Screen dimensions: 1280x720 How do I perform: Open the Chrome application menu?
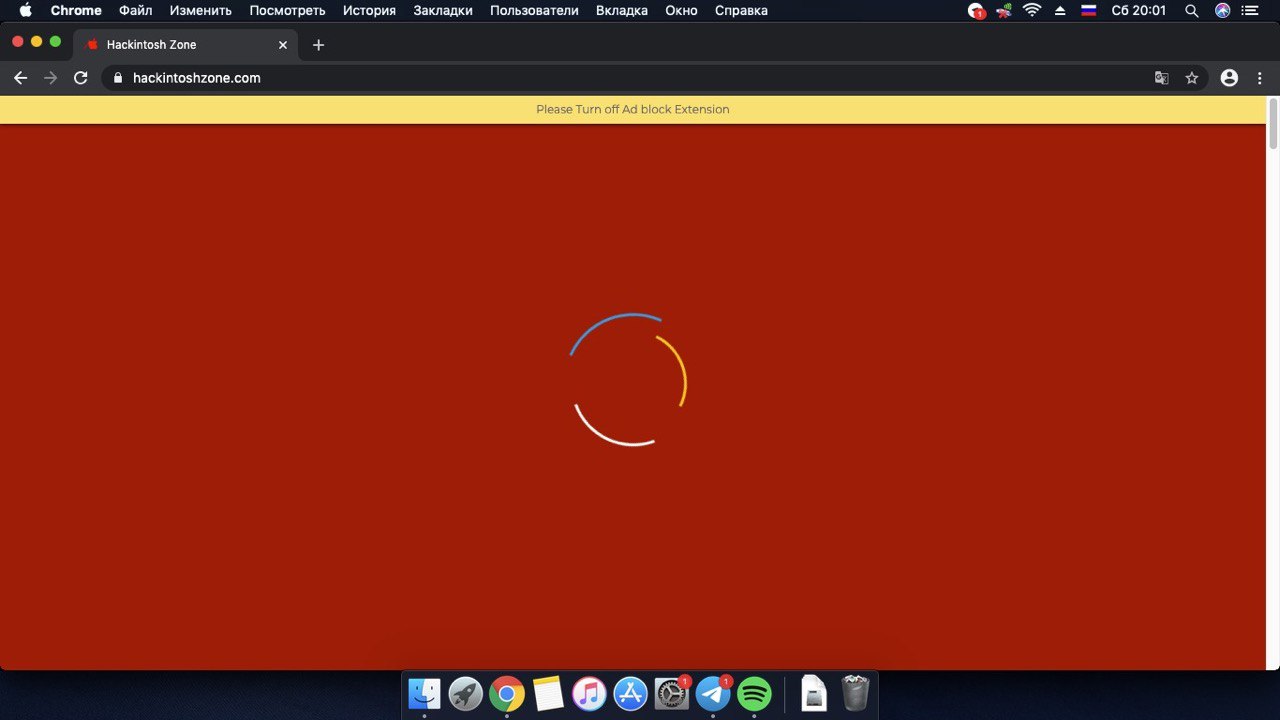(76, 11)
